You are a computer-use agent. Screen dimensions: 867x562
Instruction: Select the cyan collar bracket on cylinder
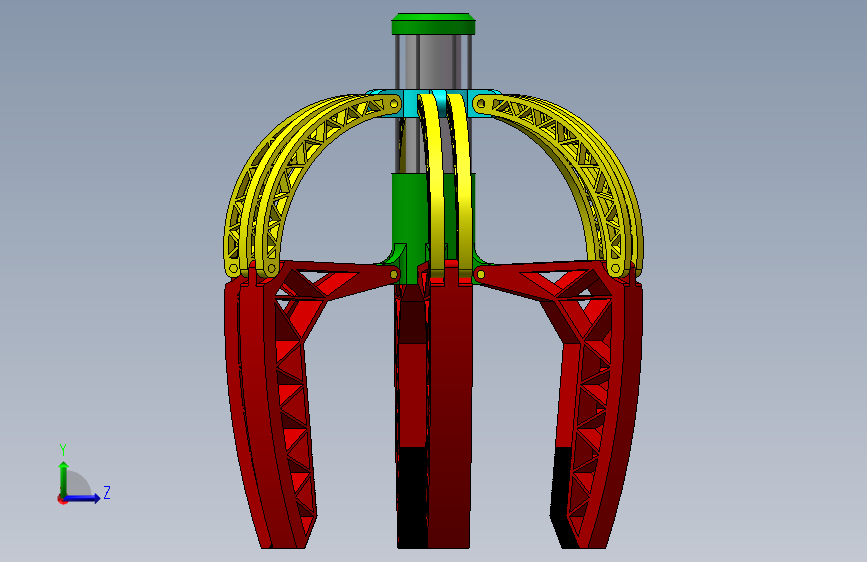coord(434,103)
